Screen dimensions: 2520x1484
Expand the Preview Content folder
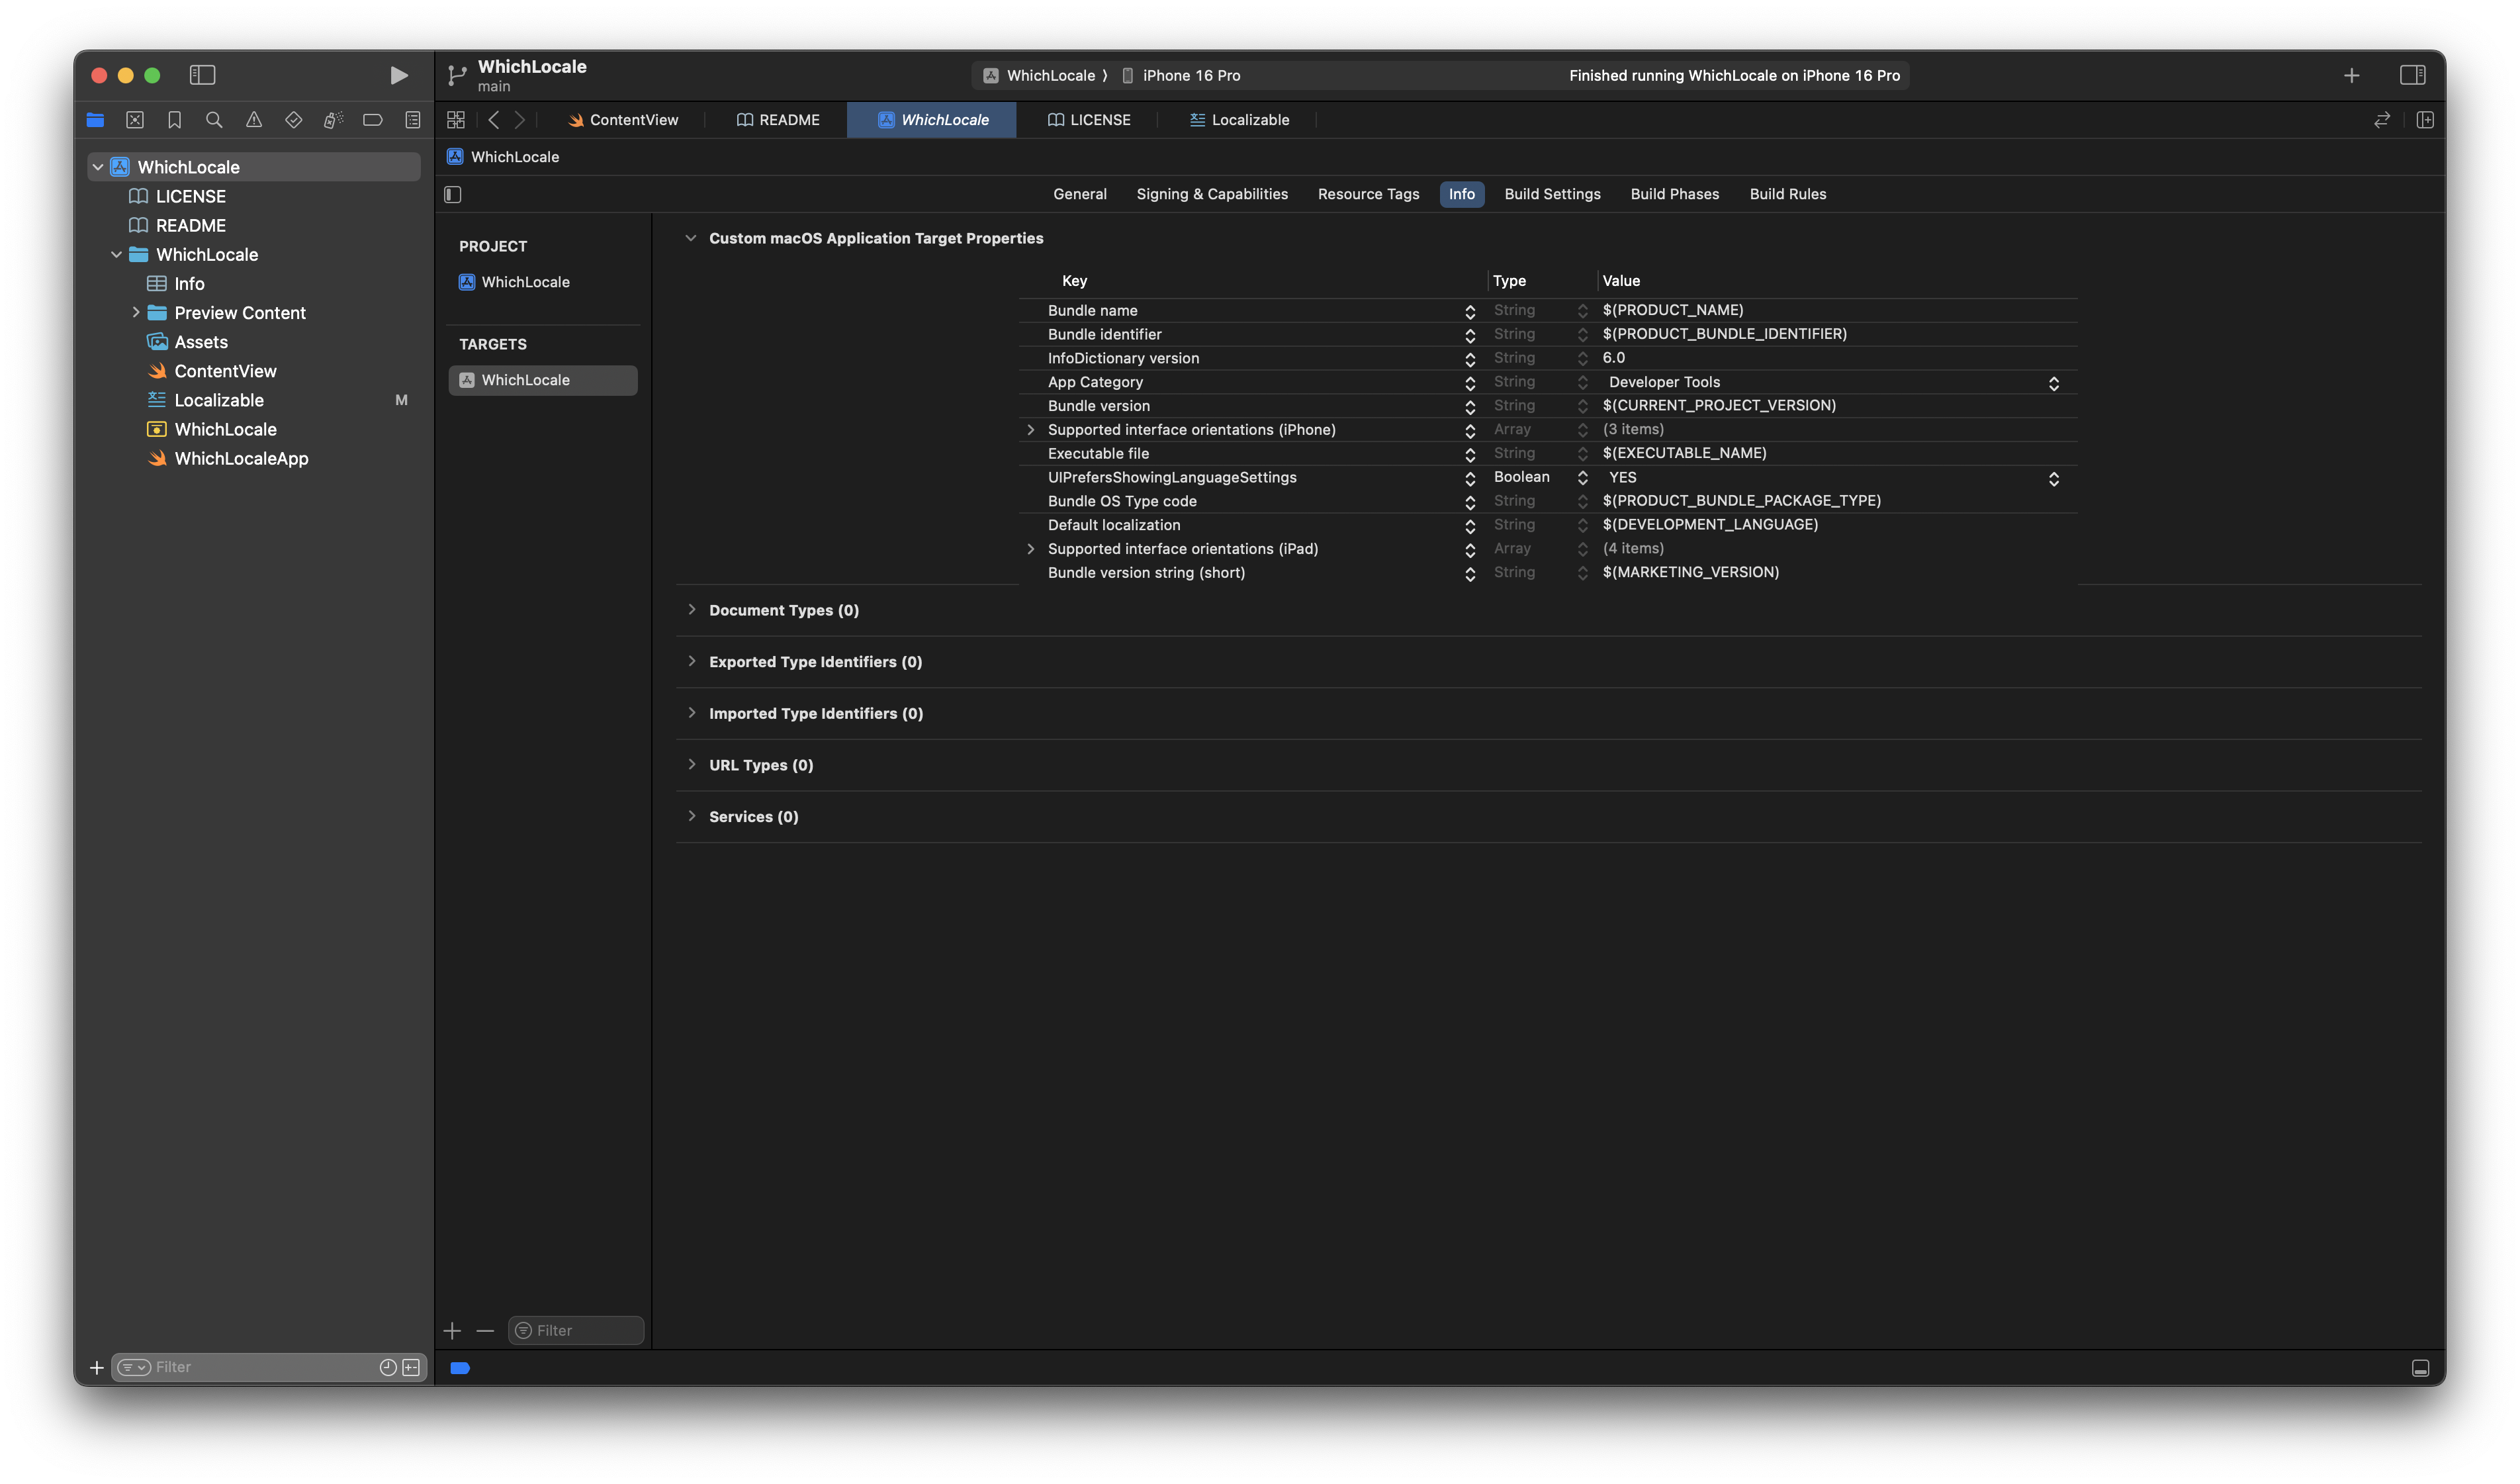click(x=135, y=312)
